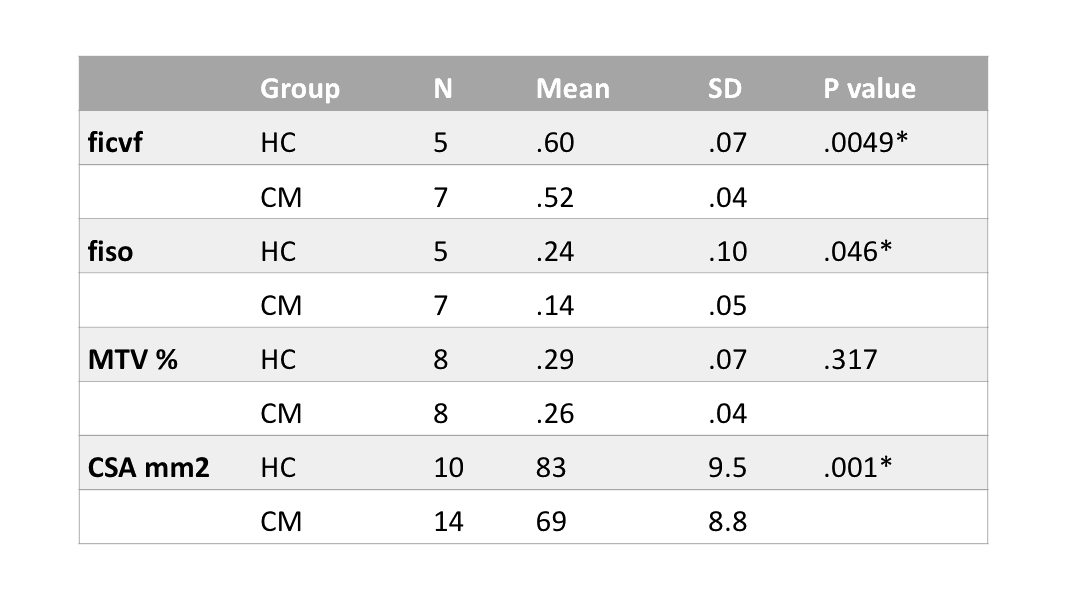1067x600 pixels.
Task: Click the ficvf row label
Action: (115, 143)
